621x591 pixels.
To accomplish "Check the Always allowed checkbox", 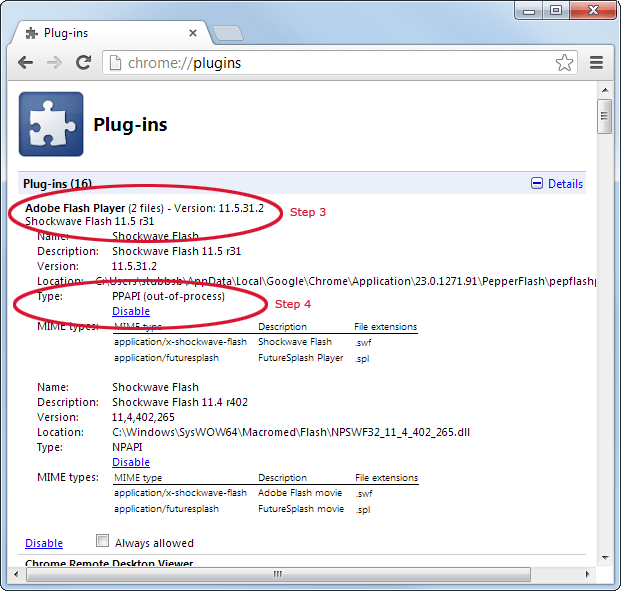I will [102, 541].
